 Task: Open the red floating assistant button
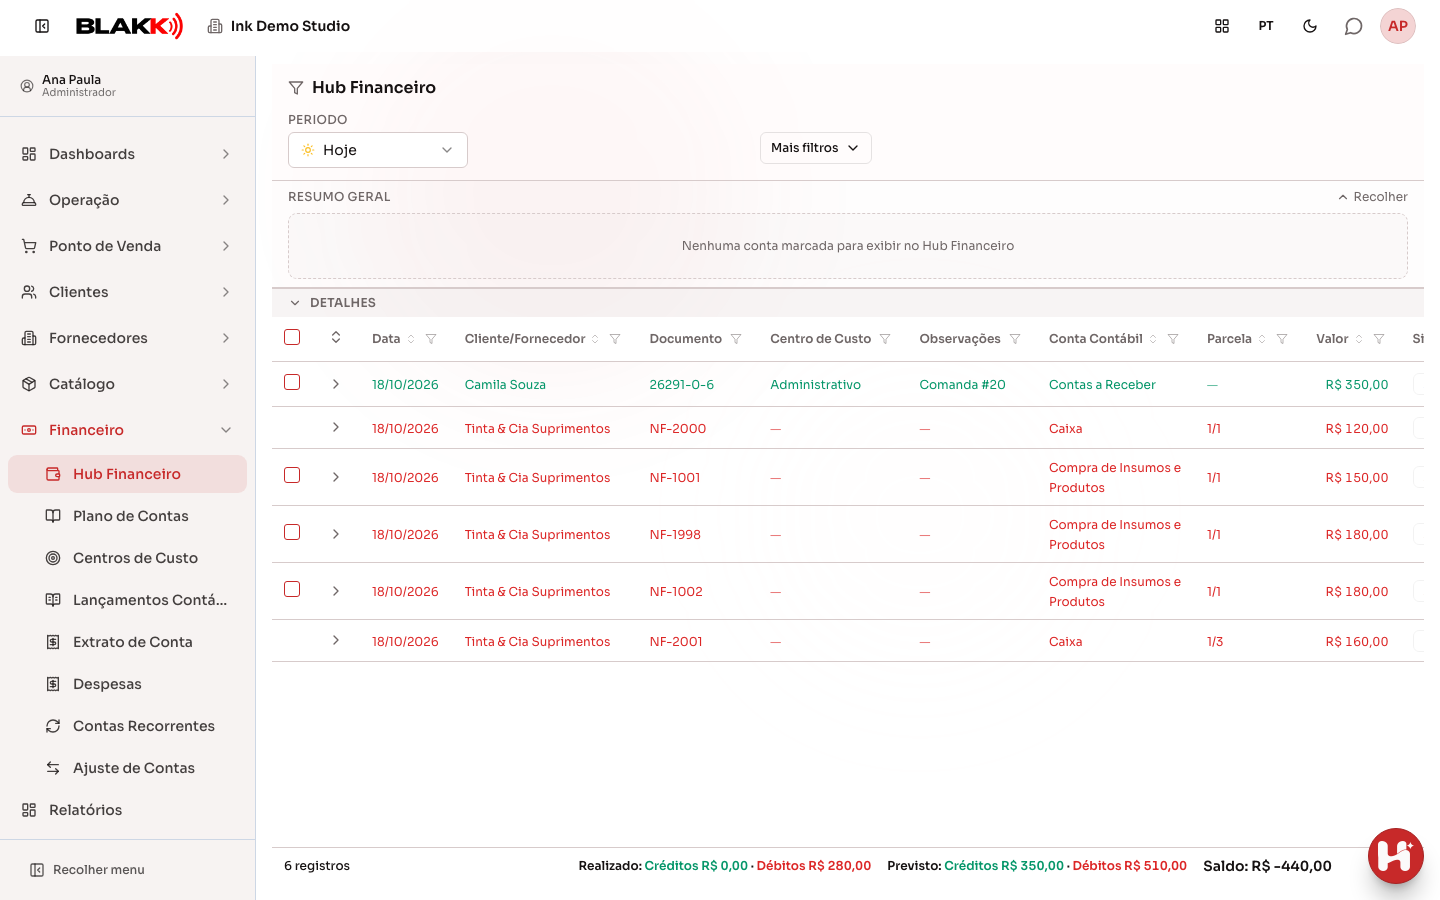tap(1396, 856)
